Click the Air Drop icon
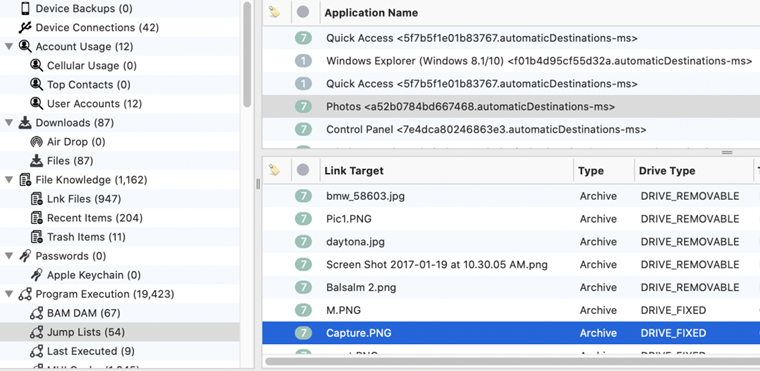Image resolution: width=760 pixels, height=371 pixels. pyautogui.click(x=36, y=142)
